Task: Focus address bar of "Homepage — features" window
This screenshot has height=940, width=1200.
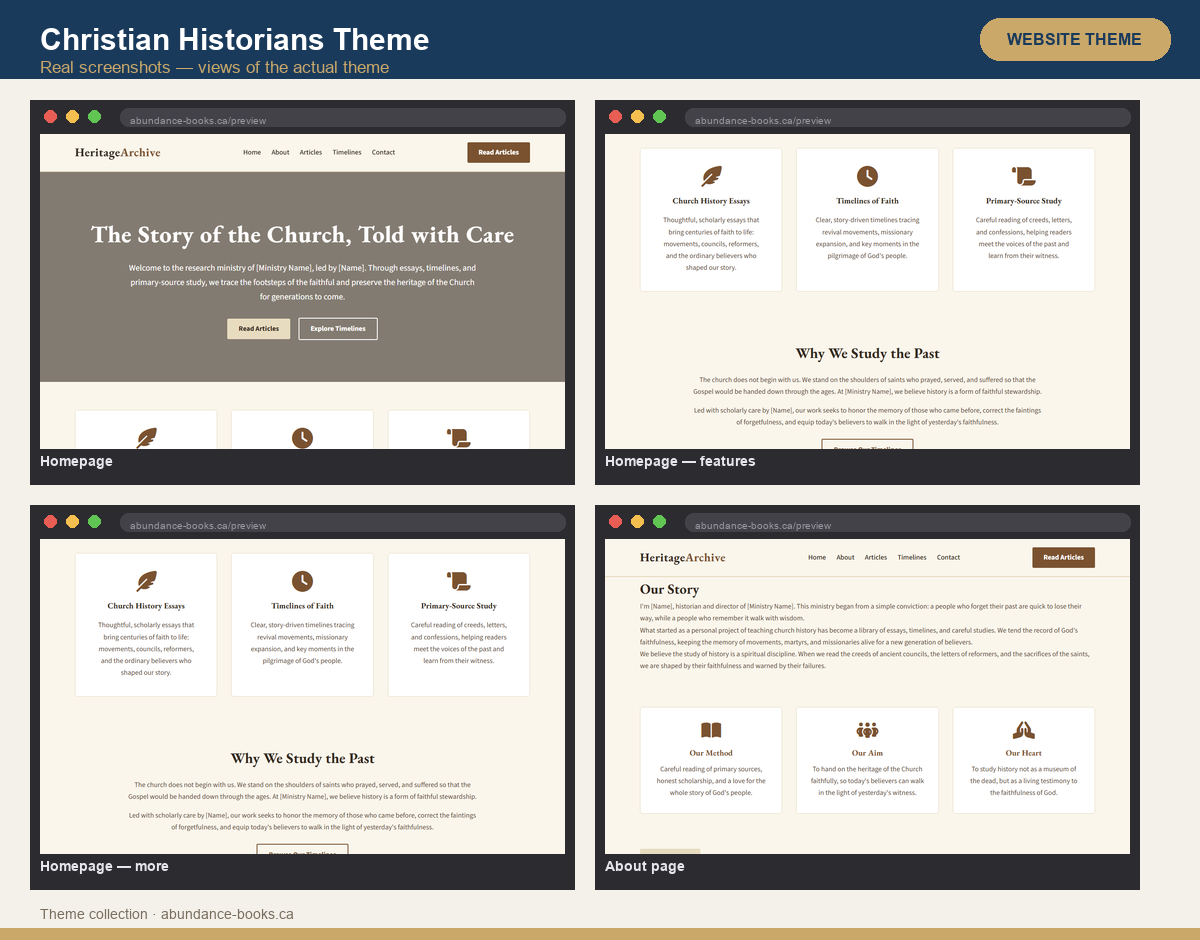Action: point(908,119)
